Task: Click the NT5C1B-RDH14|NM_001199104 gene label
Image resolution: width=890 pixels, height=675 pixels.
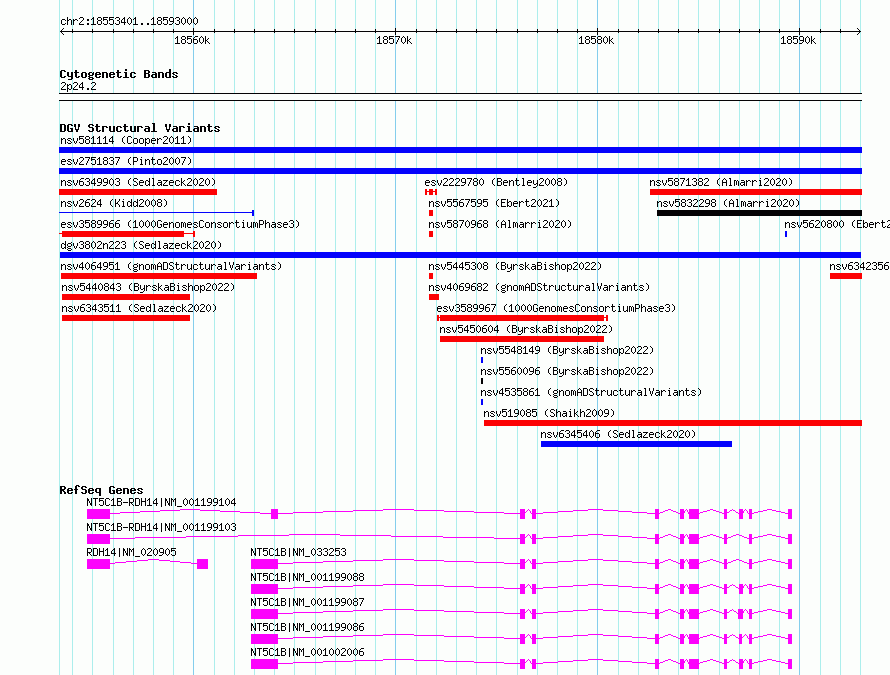Action: click(x=161, y=502)
